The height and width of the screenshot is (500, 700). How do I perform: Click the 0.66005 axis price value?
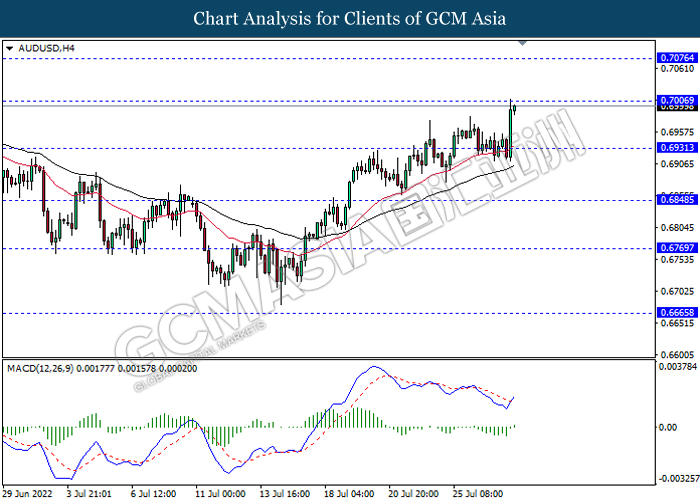[x=677, y=355]
